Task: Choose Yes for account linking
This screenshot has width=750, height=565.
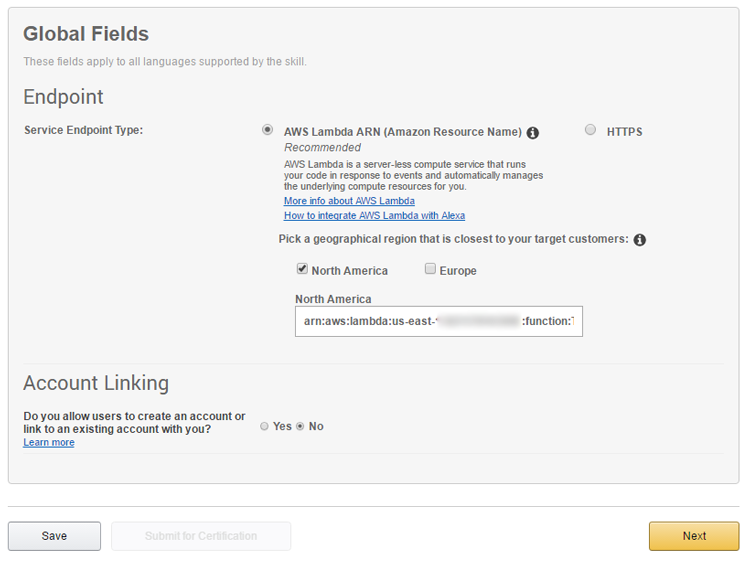Action: [x=264, y=426]
